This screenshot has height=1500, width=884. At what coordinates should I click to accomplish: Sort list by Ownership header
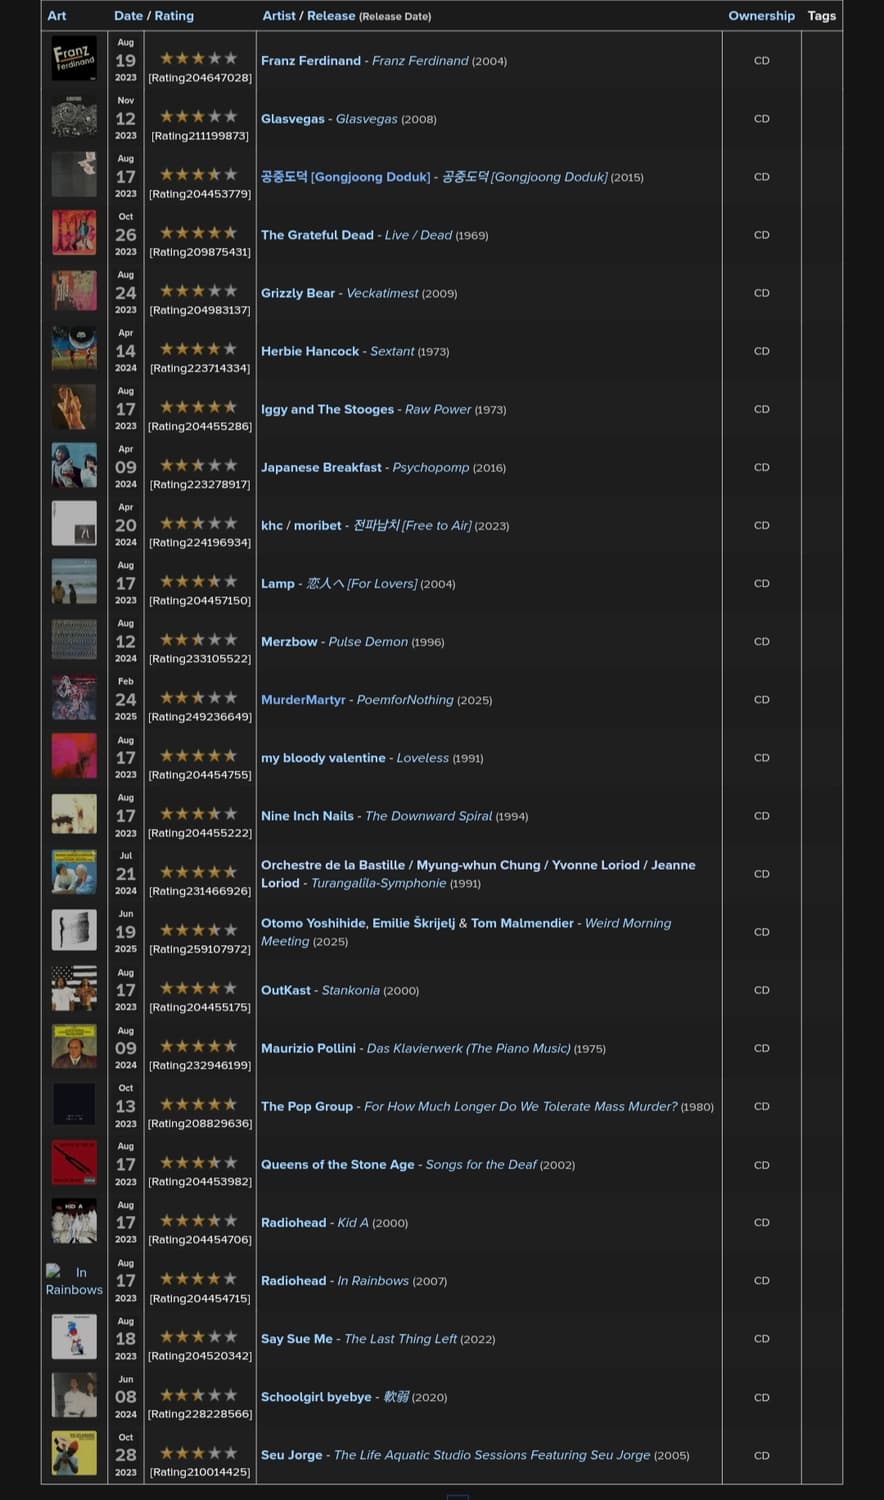coord(762,15)
